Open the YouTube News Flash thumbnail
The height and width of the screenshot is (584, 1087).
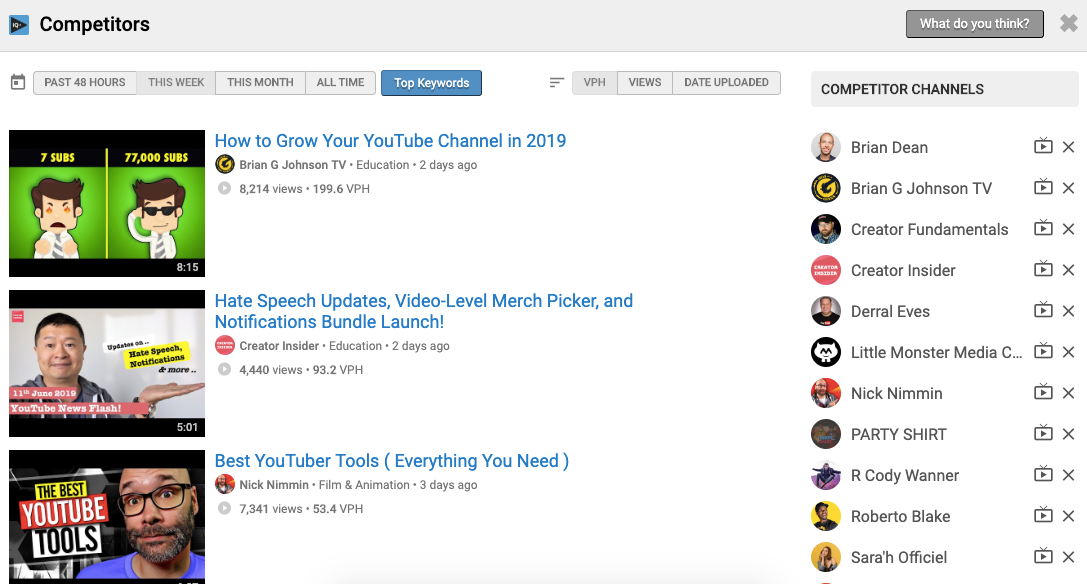(x=107, y=363)
